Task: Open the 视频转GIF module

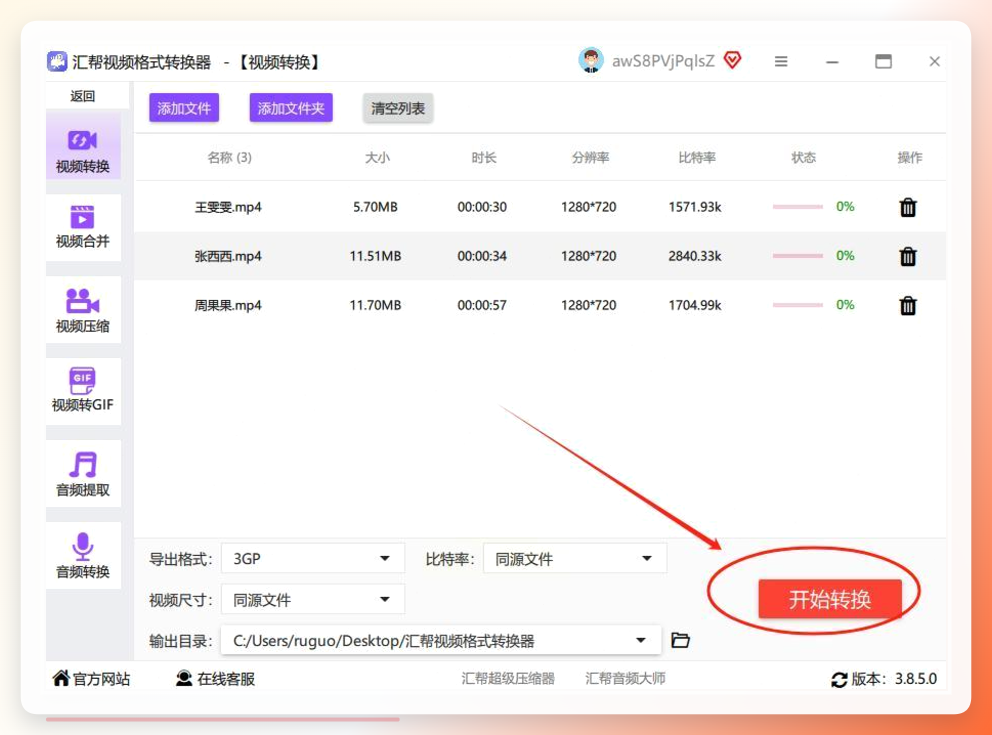Action: pos(83,390)
